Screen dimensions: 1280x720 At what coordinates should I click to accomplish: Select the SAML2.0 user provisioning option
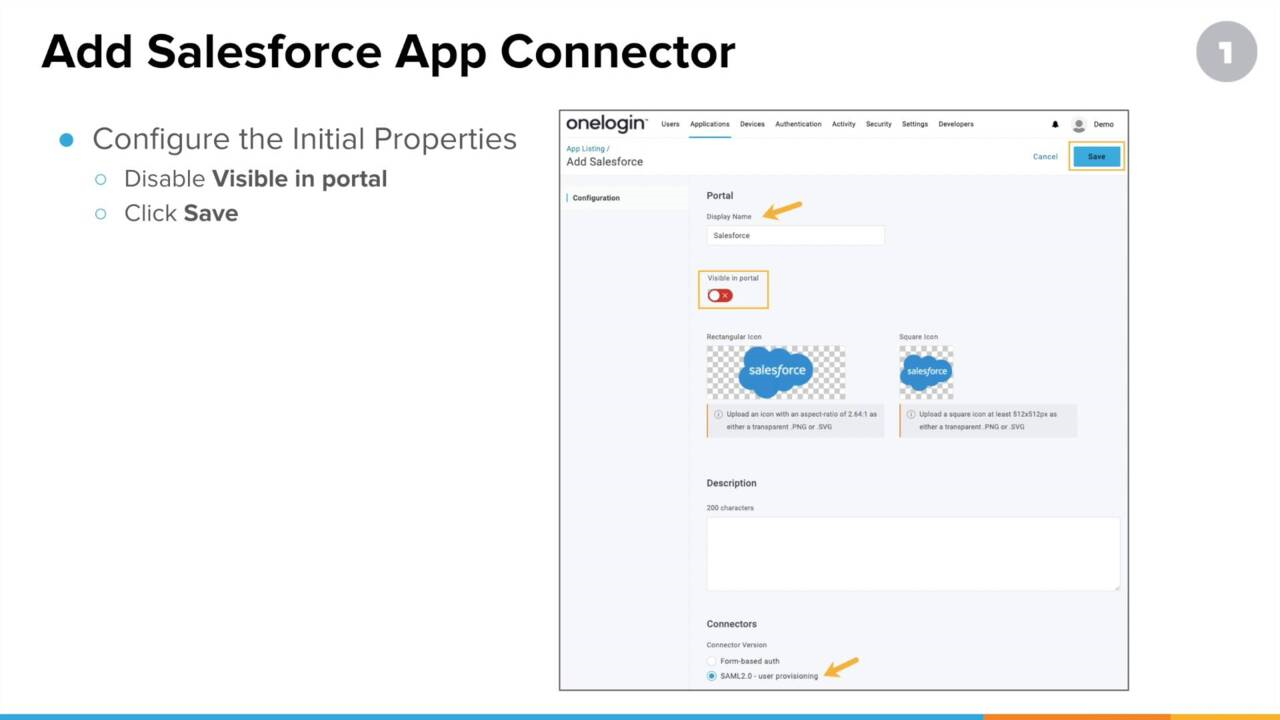click(711, 676)
